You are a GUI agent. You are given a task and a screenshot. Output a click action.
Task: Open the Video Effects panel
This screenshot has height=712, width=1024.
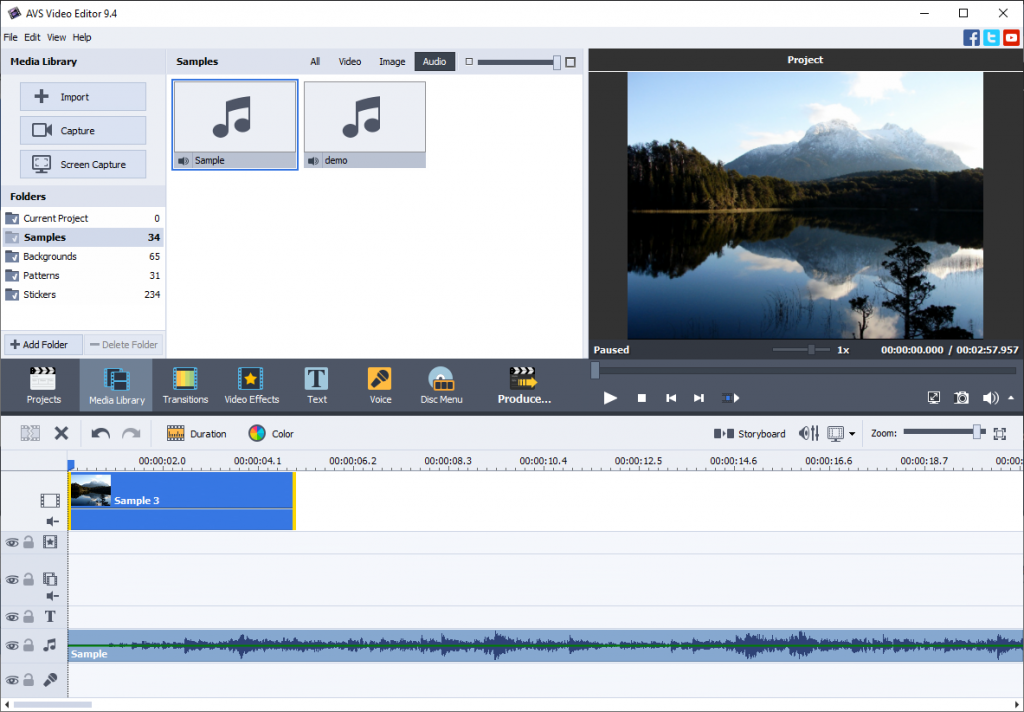[x=251, y=386]
